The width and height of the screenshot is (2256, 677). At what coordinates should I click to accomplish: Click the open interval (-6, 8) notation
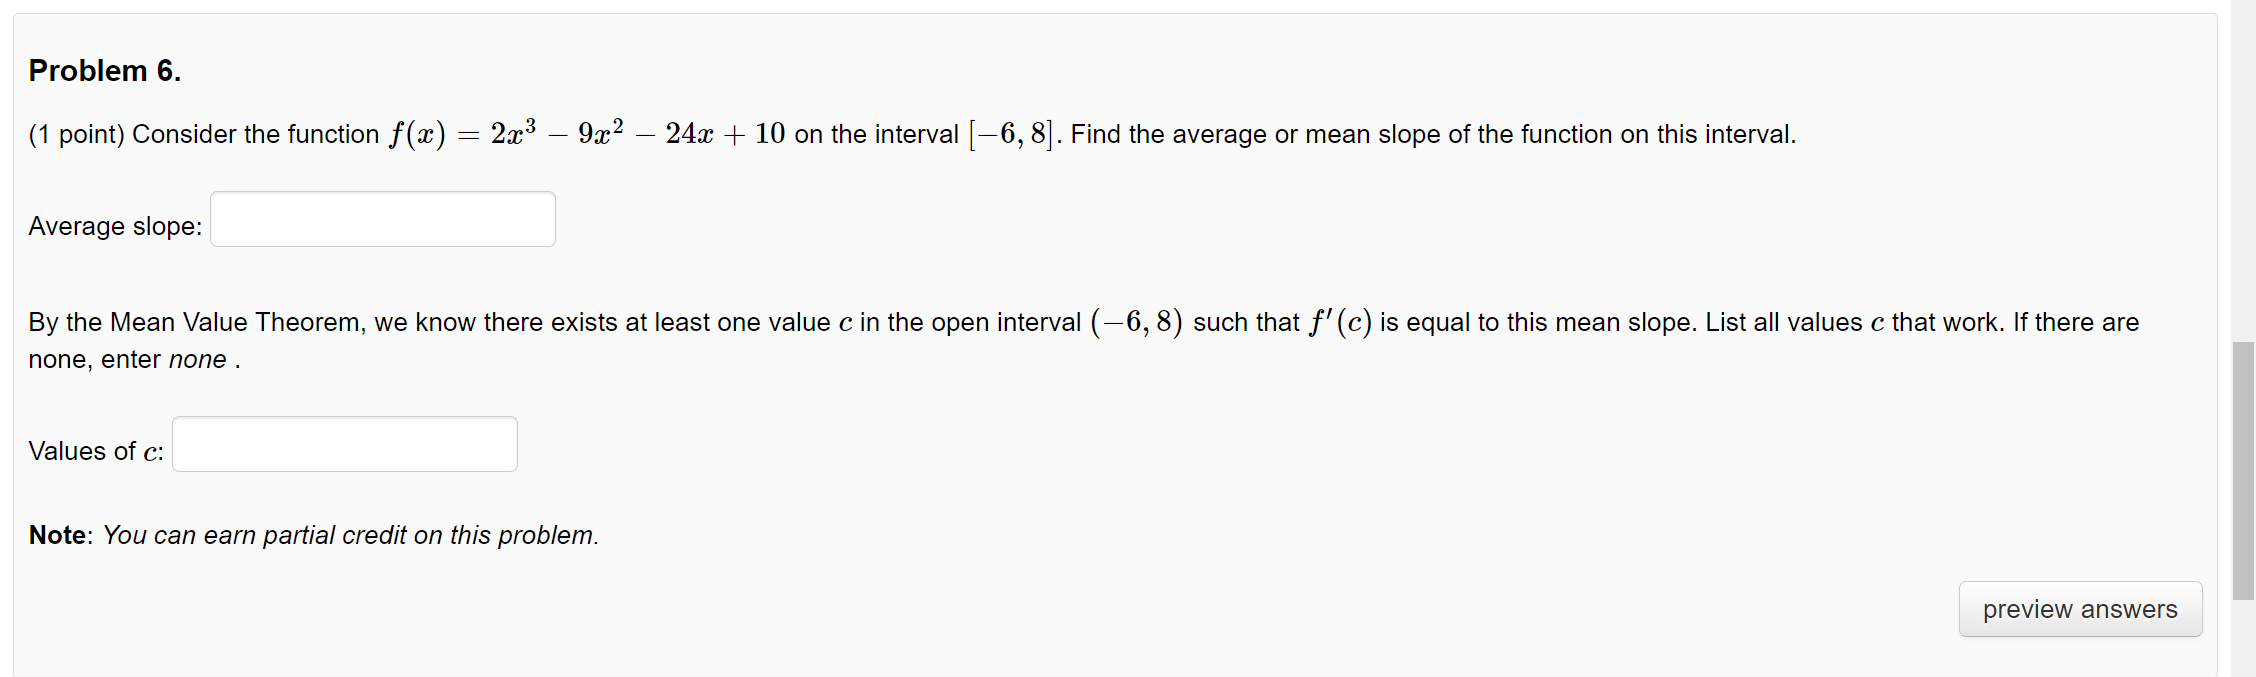[x=1137, y=320]
